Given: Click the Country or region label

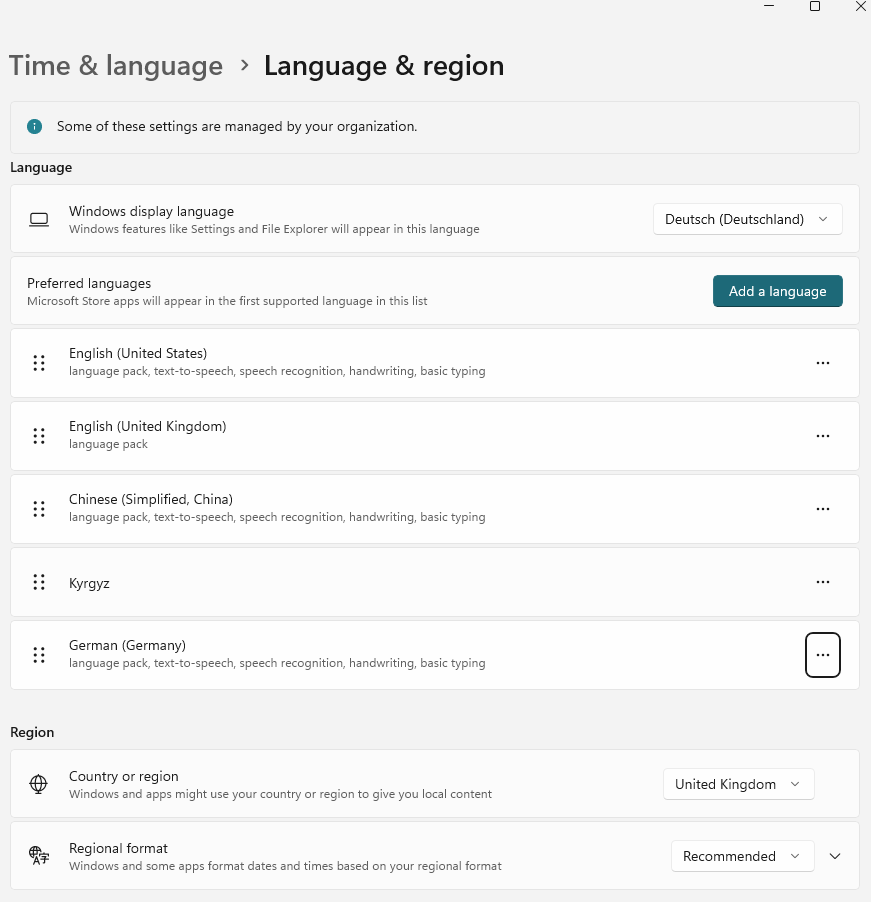Looking at the screenshot, I should pyautogui.click(x=124, y=777).
